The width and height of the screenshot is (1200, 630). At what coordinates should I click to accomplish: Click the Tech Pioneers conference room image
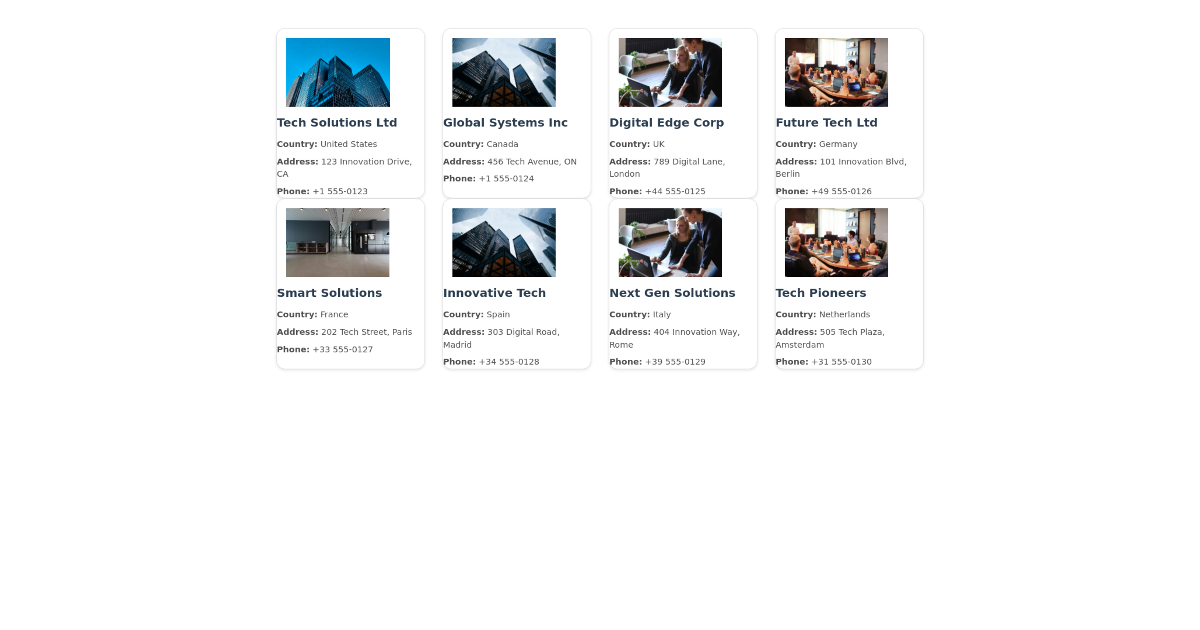836,242
